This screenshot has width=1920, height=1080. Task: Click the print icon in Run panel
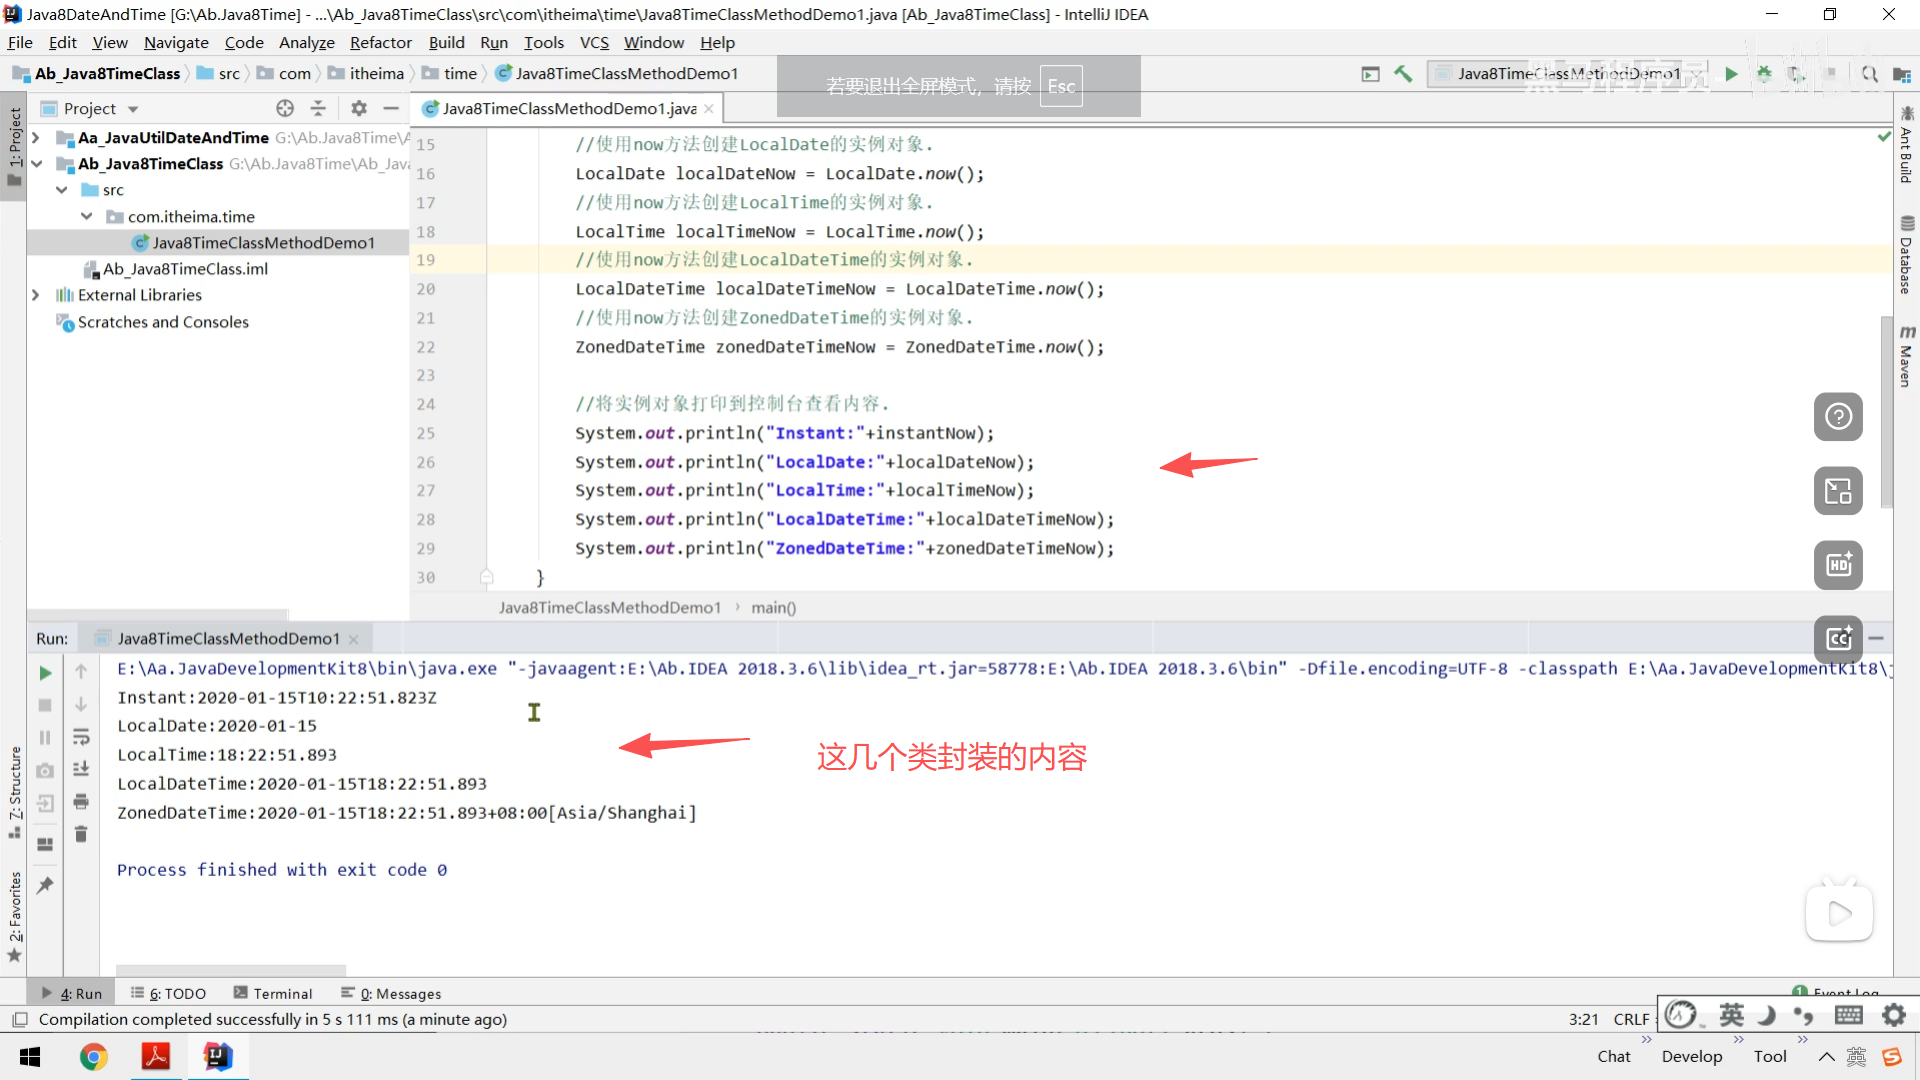81,802
